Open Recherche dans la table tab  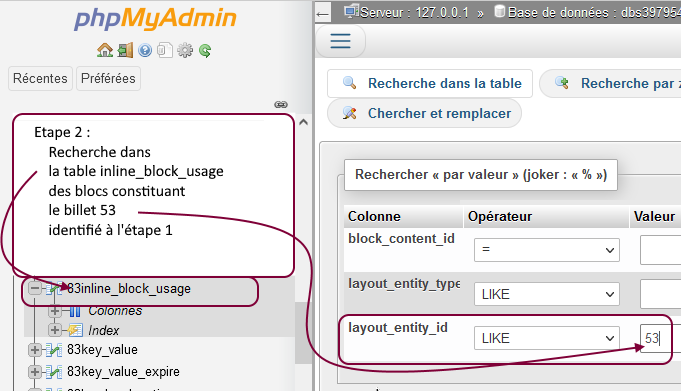point(430,83)
